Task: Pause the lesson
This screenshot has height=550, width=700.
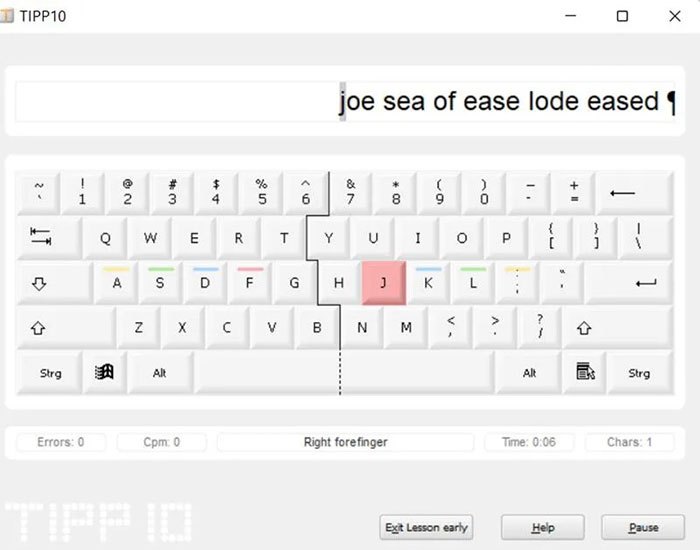Action: (x=643, y=527)
